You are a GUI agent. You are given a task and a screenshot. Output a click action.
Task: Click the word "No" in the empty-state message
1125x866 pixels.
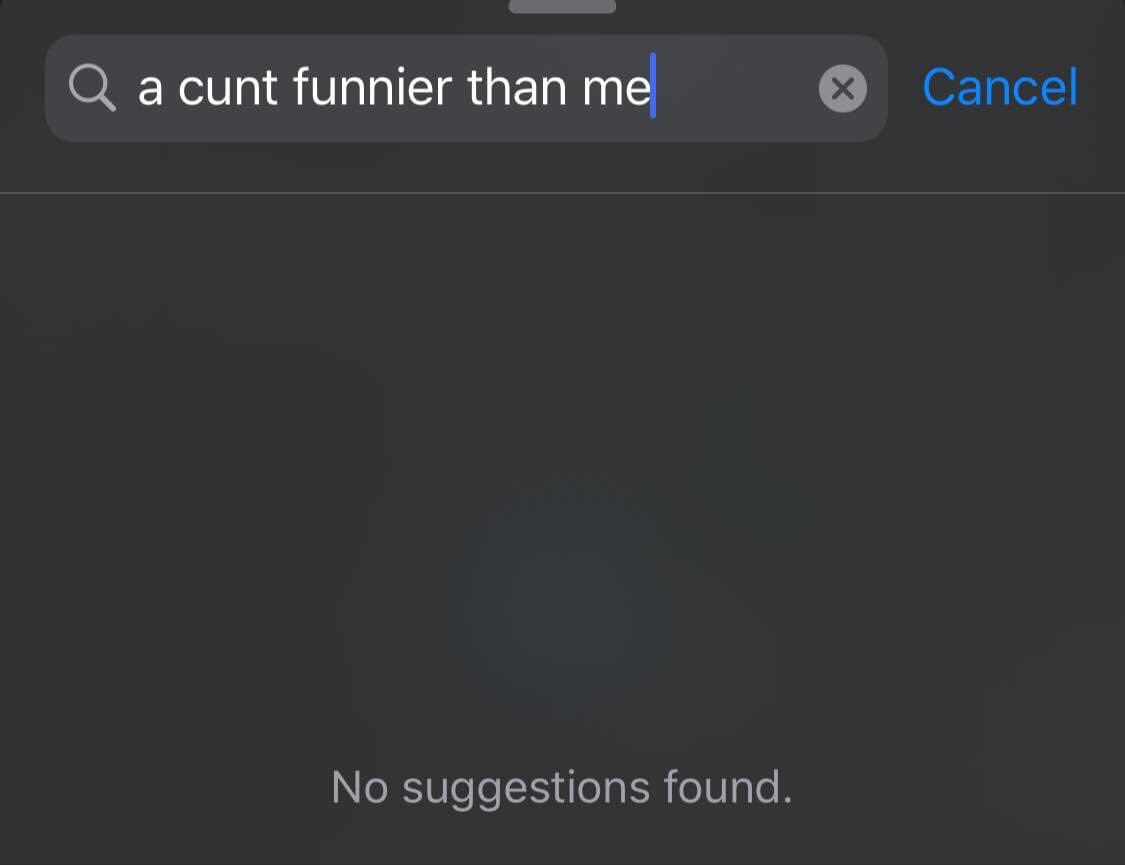pyautogui.click(x=359, y=787)
